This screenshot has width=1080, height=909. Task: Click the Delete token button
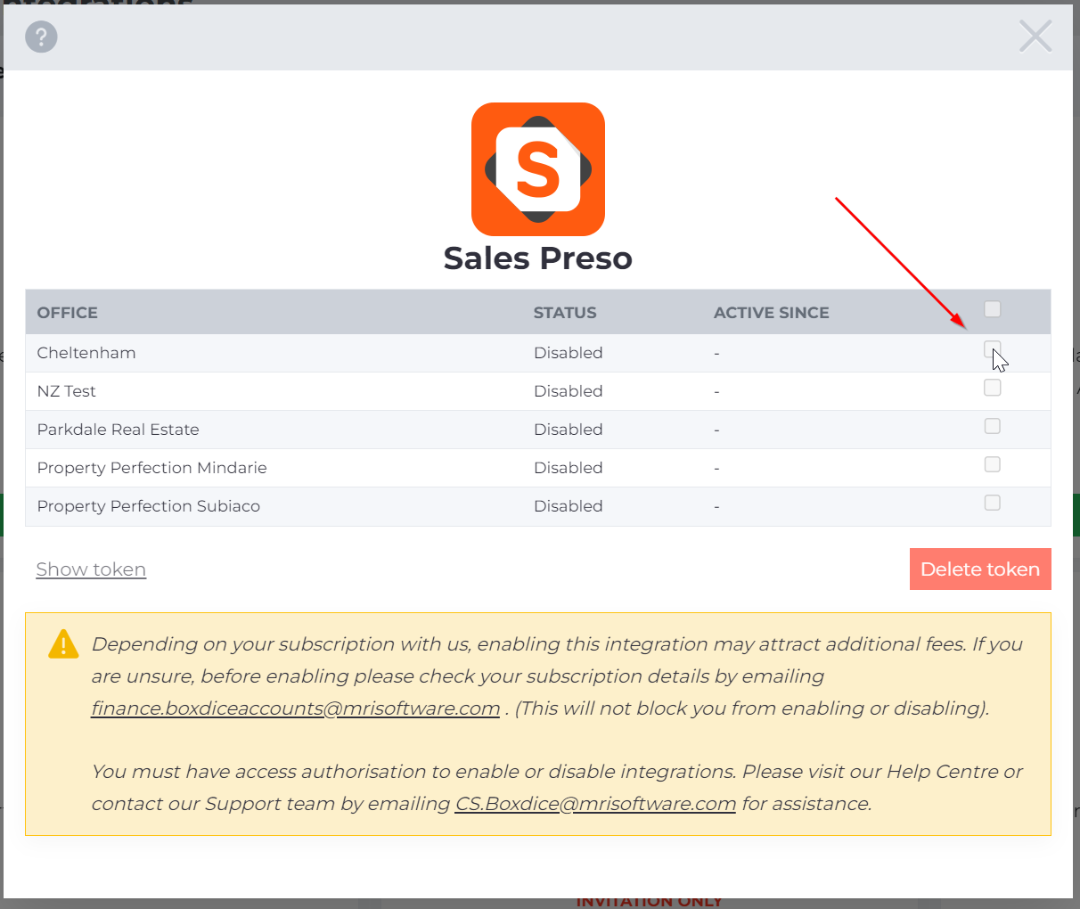pos(980,569)
